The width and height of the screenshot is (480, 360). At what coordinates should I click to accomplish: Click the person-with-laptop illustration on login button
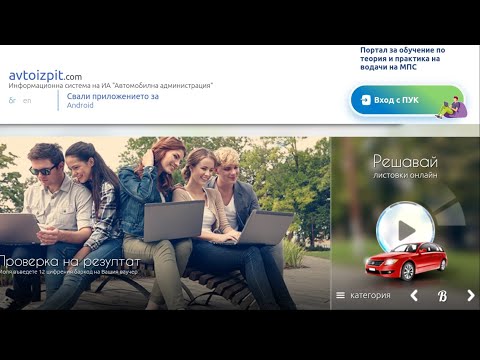point(451,107)
